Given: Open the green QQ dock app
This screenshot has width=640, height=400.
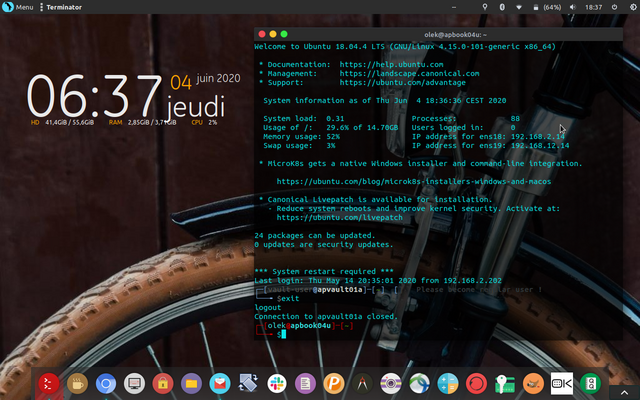Looking at the screenshot, I should point(590,384).
